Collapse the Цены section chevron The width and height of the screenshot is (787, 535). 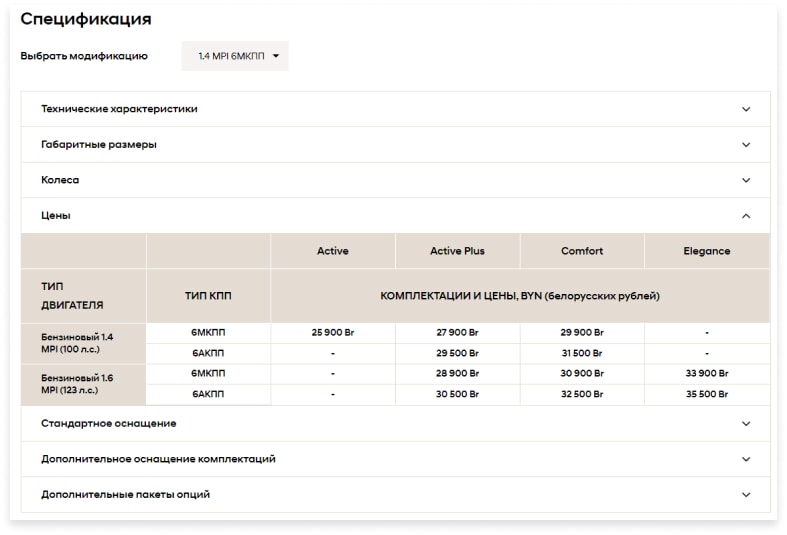746,216
